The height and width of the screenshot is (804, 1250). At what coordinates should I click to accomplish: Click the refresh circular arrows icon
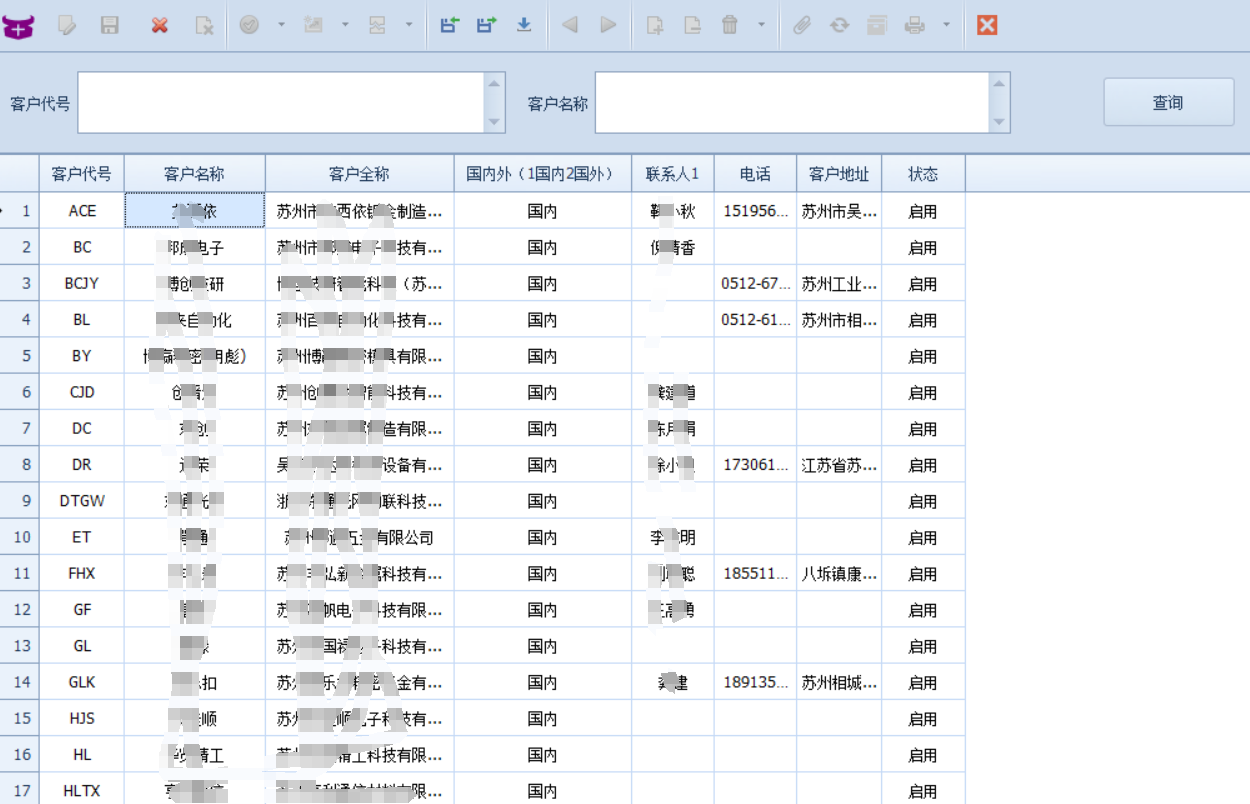[x=839, y=25]
